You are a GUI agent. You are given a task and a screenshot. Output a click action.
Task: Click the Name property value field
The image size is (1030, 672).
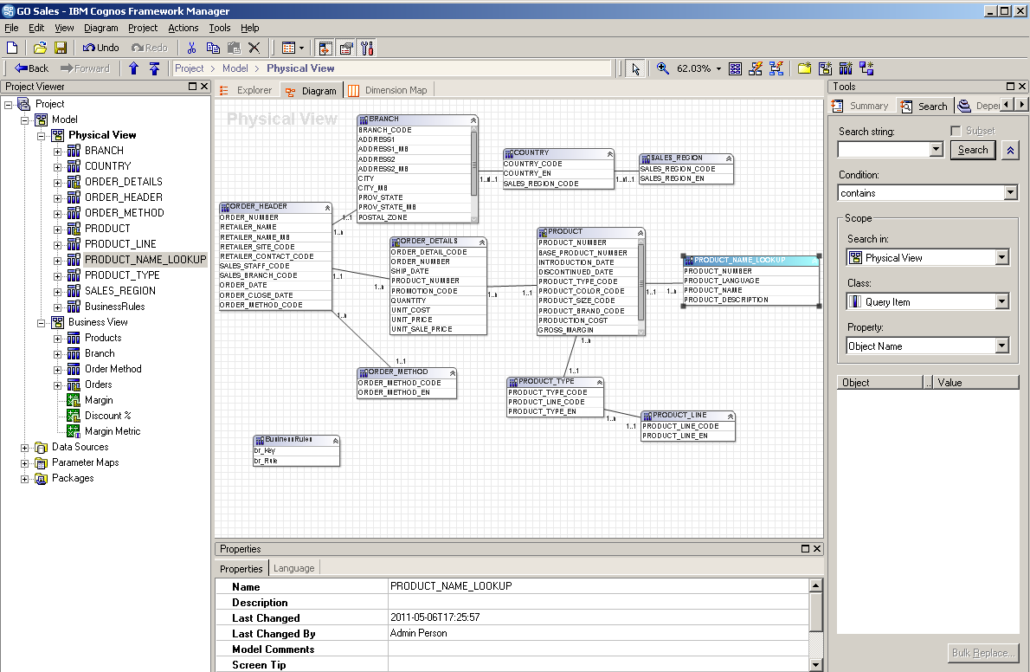pos(598,586)
